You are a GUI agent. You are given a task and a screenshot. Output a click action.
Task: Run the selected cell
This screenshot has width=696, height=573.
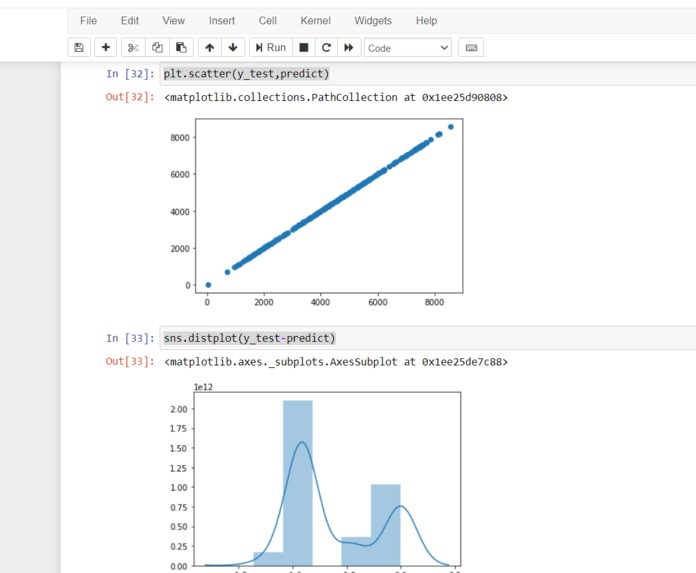[271, 47]
